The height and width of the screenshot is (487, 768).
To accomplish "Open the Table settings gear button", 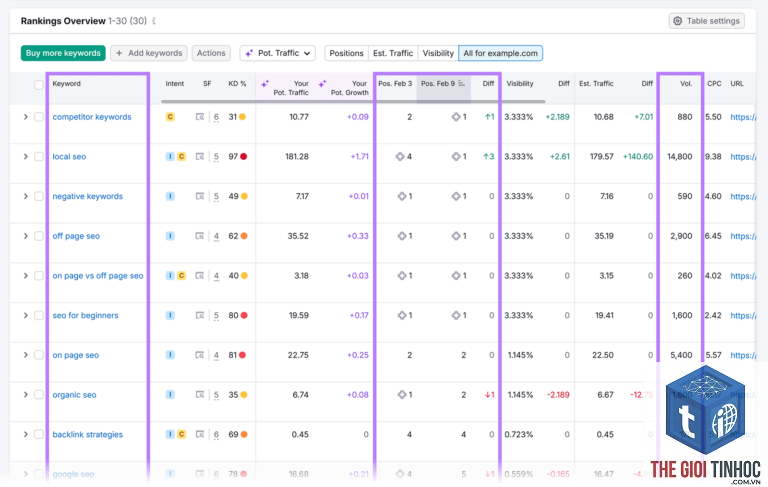I will (707, 21).
